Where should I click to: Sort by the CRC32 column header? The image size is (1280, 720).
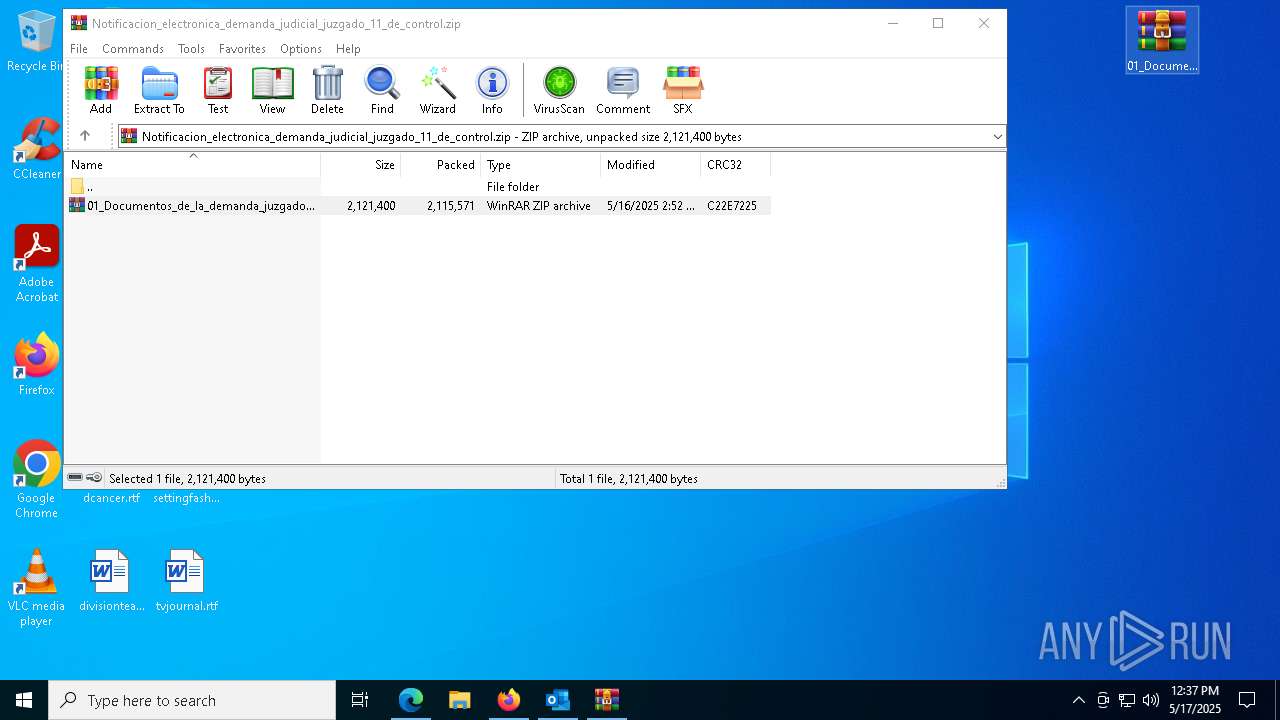pyautogui.click(x=735, y=165)
